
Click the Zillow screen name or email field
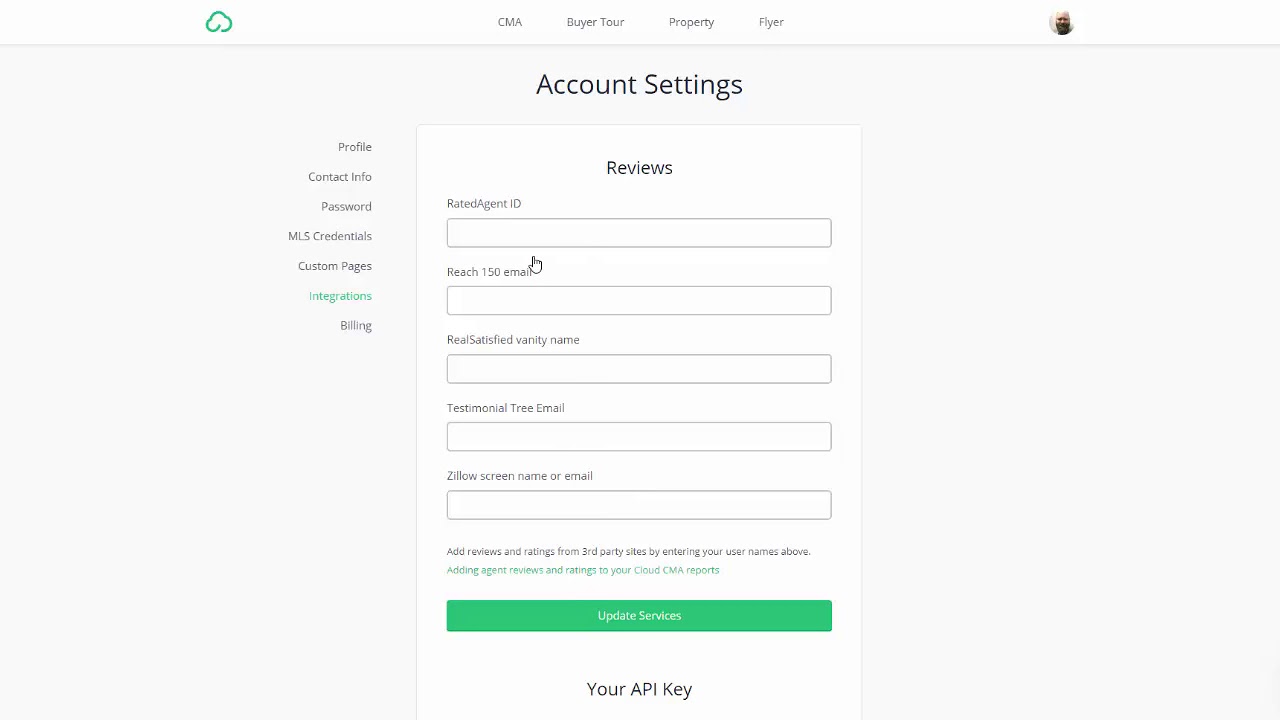[639, 505]
